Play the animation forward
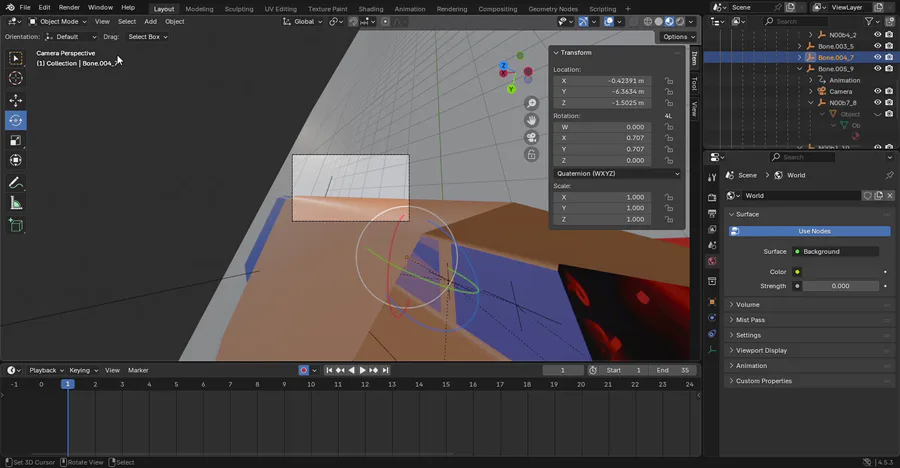Image resolution: width=900 pixels, height=468 pixels. coord(362,370)
